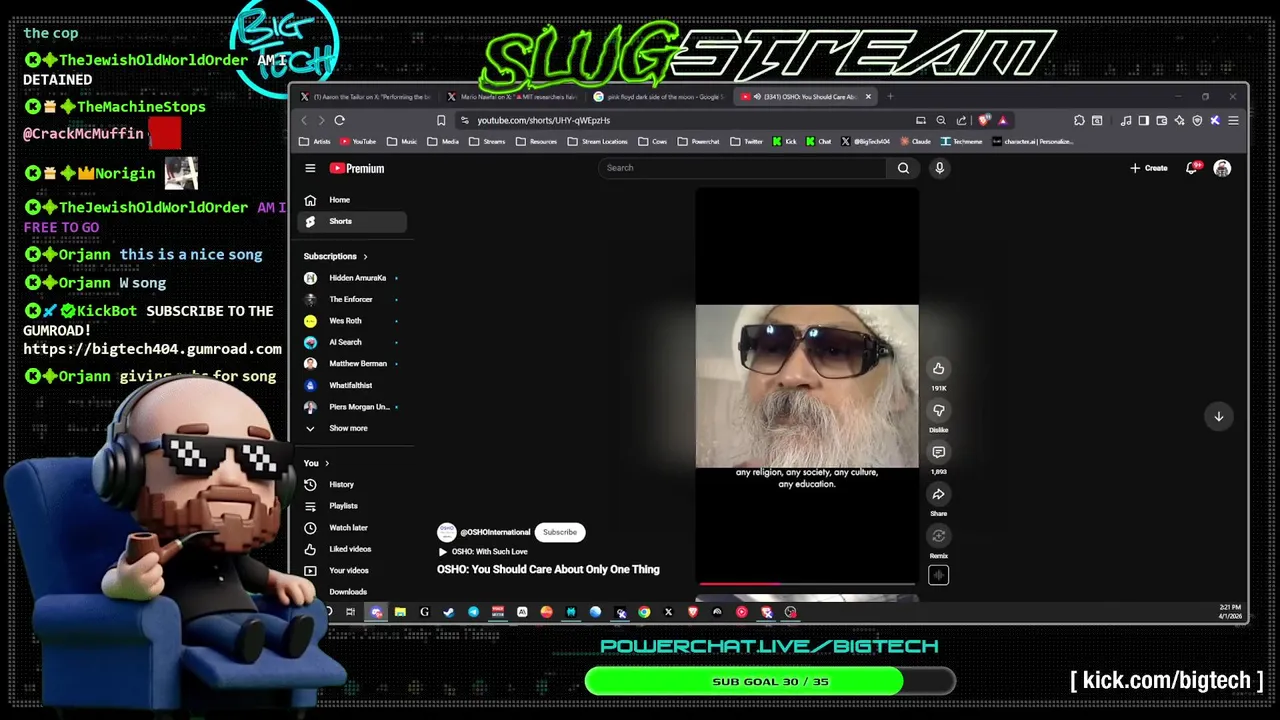
Task: Click the OSHO short video frame
Action: point(807,386)
